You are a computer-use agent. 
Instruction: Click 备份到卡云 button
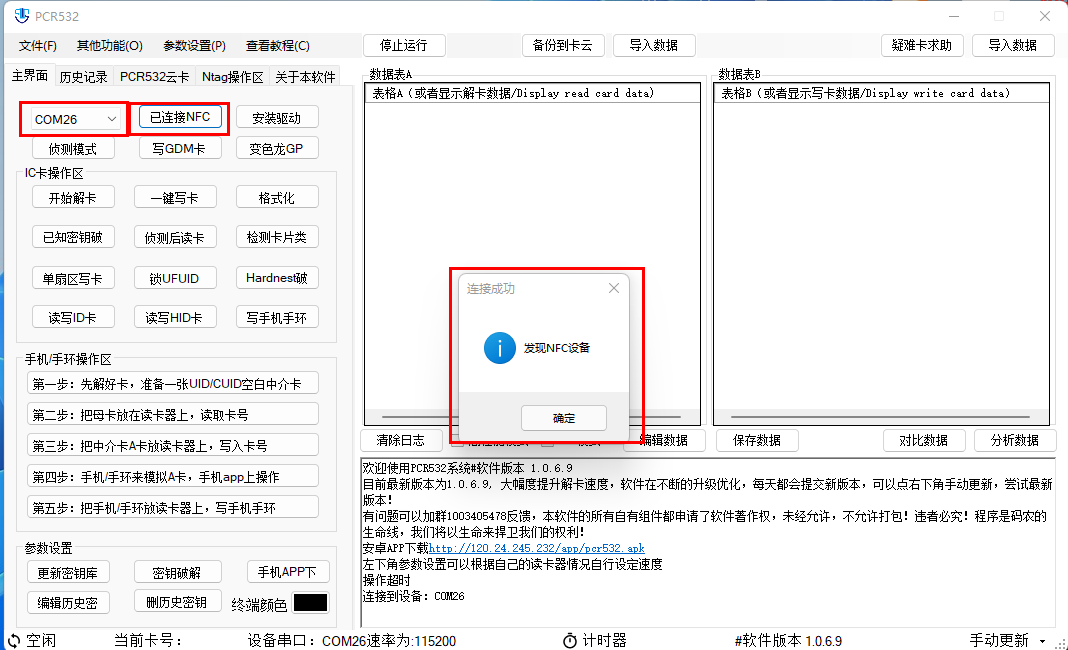coord(562,45)
